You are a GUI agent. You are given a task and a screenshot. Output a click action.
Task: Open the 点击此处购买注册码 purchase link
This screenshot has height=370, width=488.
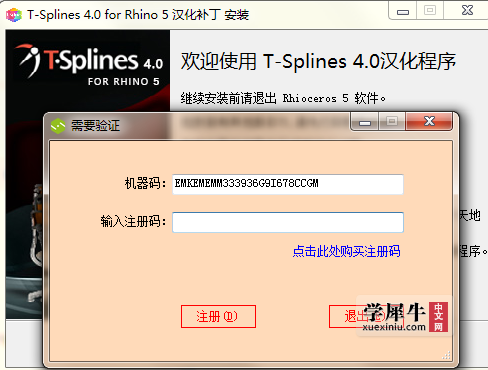click(x=346, y=251)
